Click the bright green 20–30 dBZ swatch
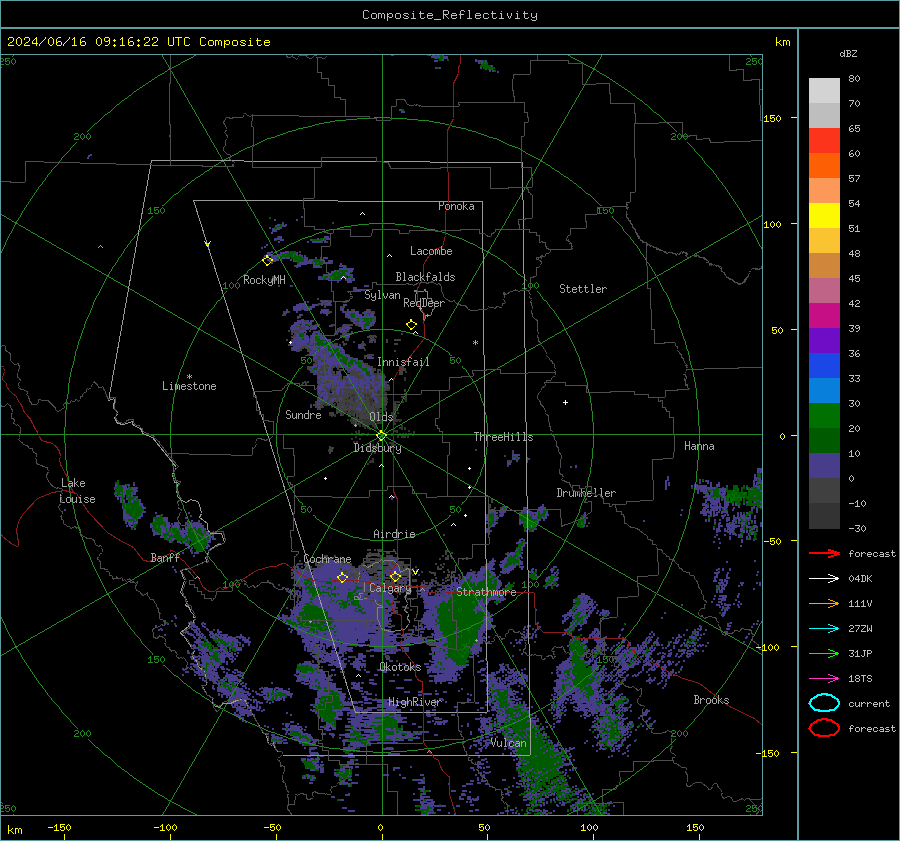The height and width of the screenshot is (841, 900). coord(824,415)
